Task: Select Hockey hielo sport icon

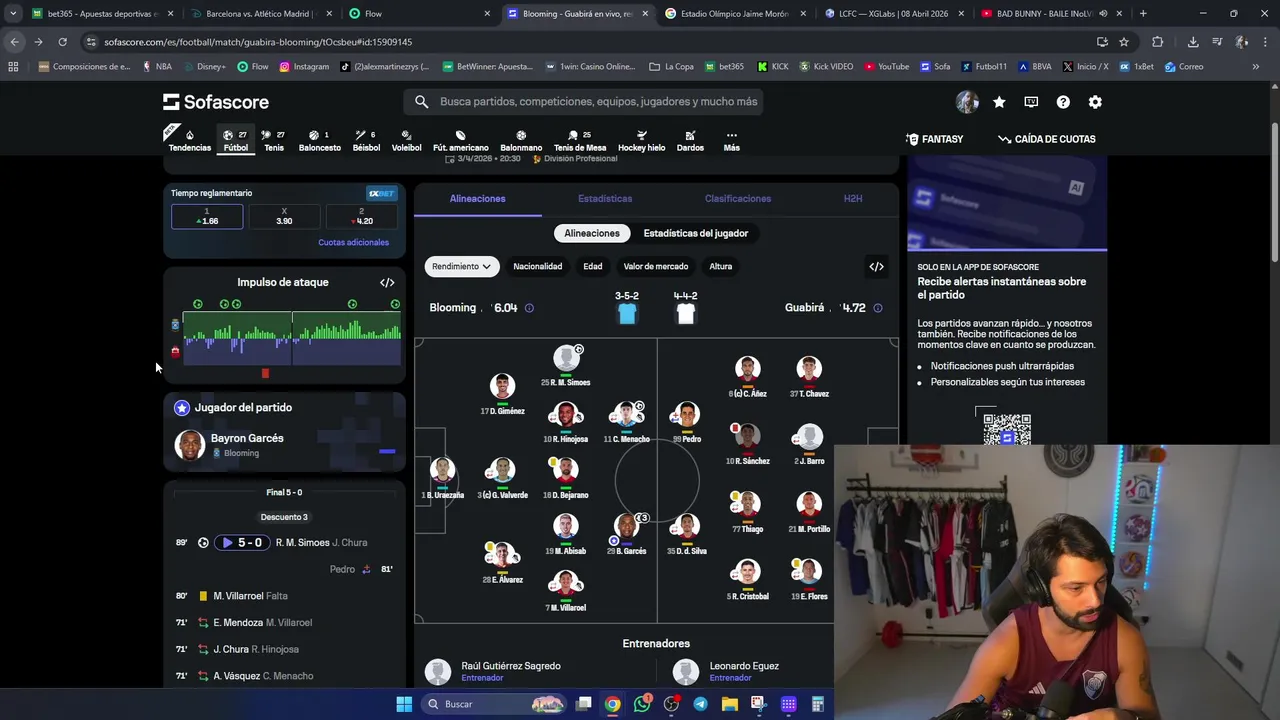Action: point(641,141)
